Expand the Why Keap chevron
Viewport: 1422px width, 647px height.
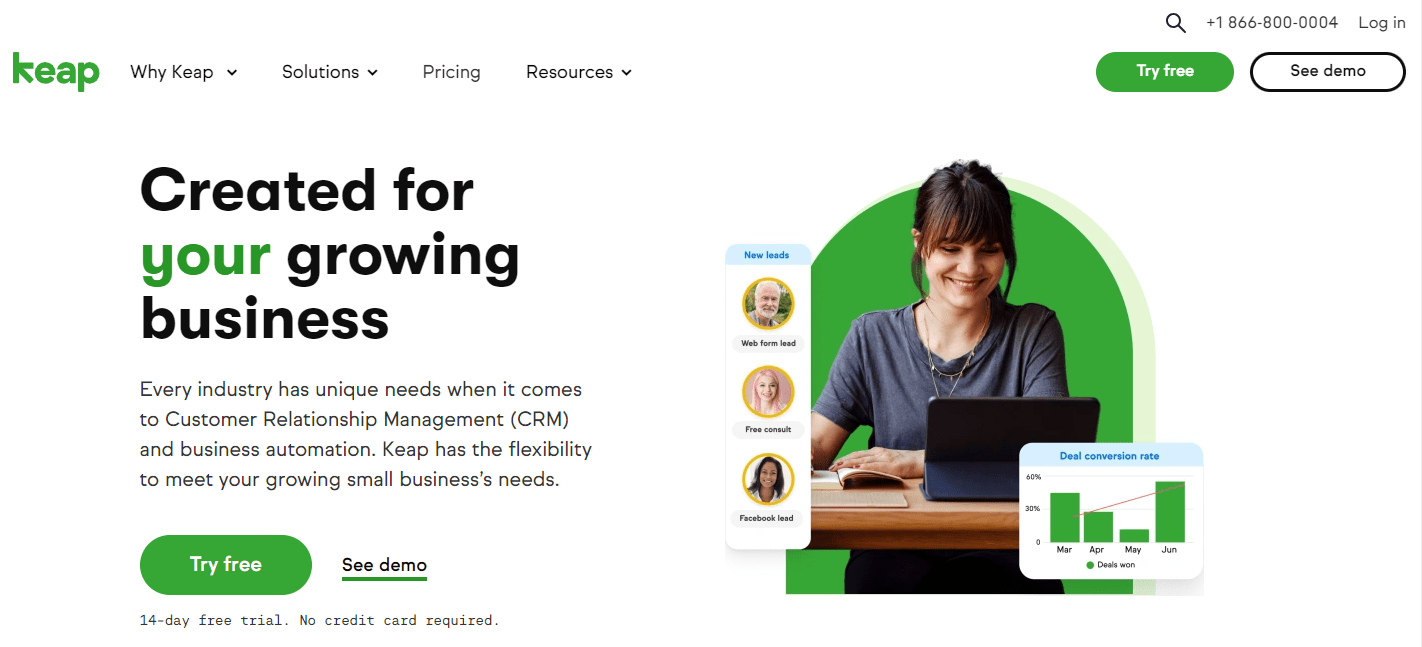[x=232, y=73]
